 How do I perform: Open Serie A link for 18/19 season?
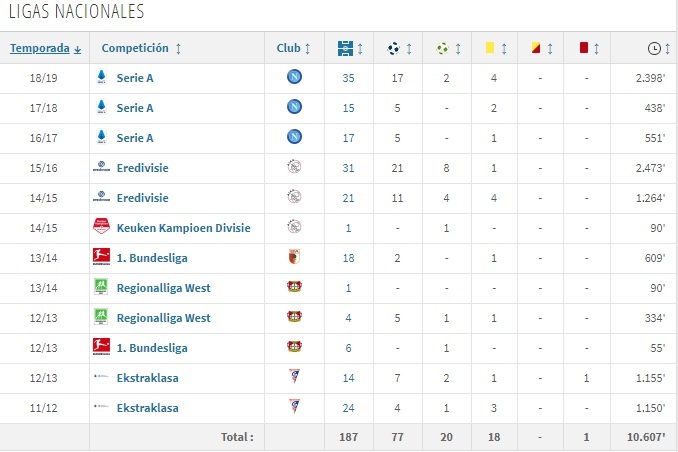135,78
